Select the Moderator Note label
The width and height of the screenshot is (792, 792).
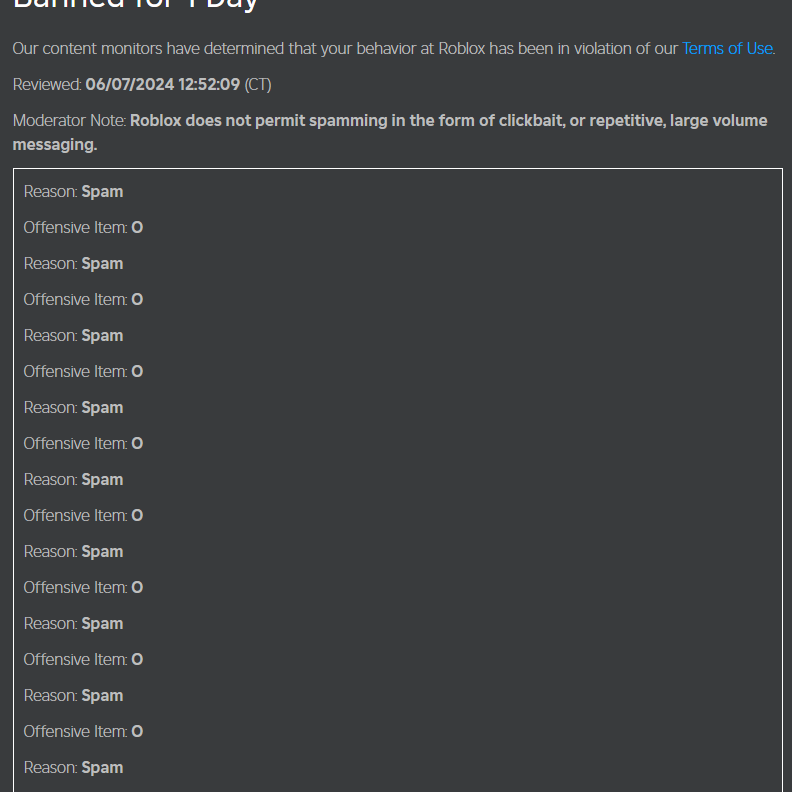coord(69,121)
